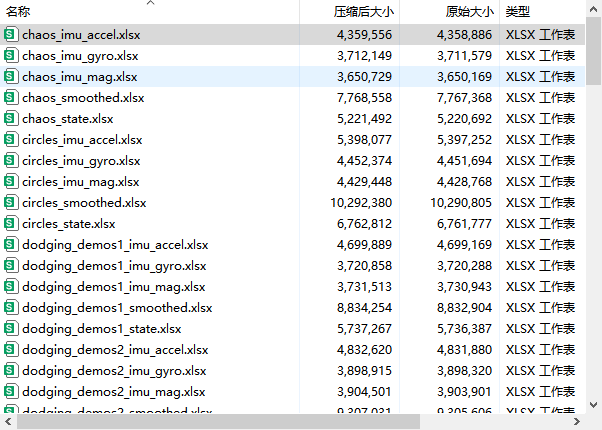Click the vertical scrollbar thumb
Viewport: 602px width, 430px height.
(x=594, y=51)
